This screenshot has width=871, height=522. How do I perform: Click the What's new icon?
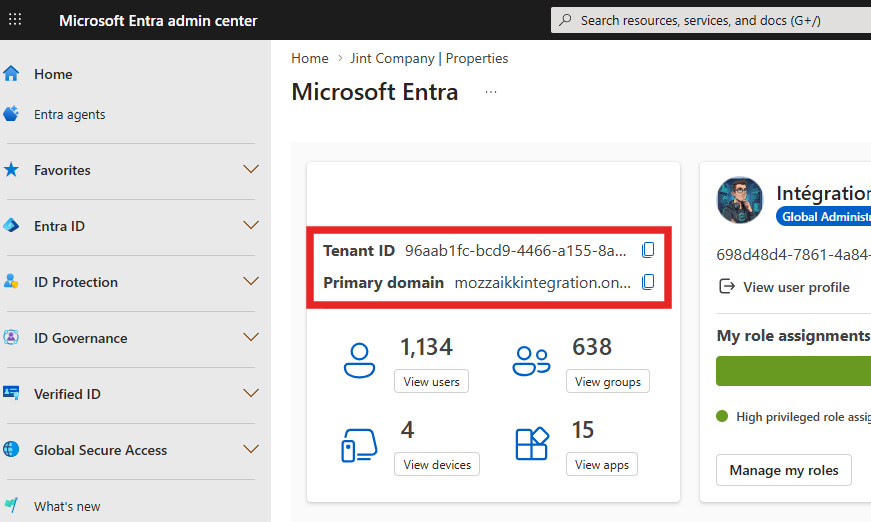pyautogui.click(x=11, y=505)
